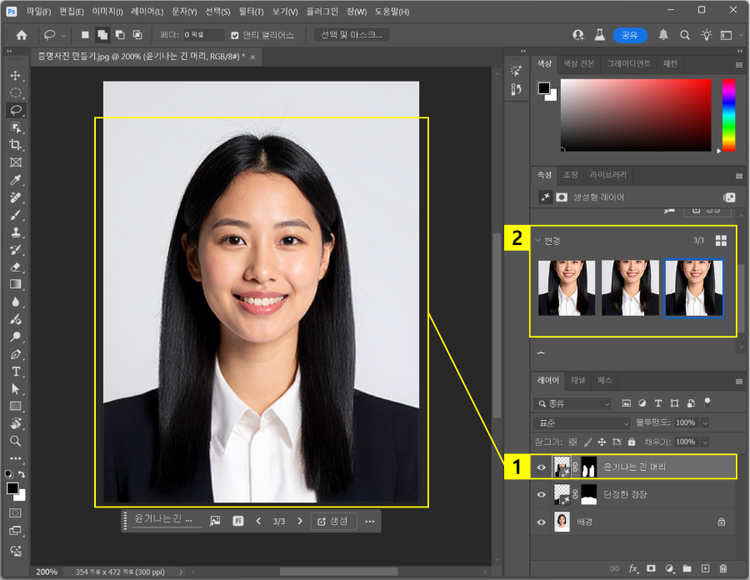The height and width of the screenshot is (580, 750).
Task: Select the Eyedropper tool
Action: (x=16, y=180)
